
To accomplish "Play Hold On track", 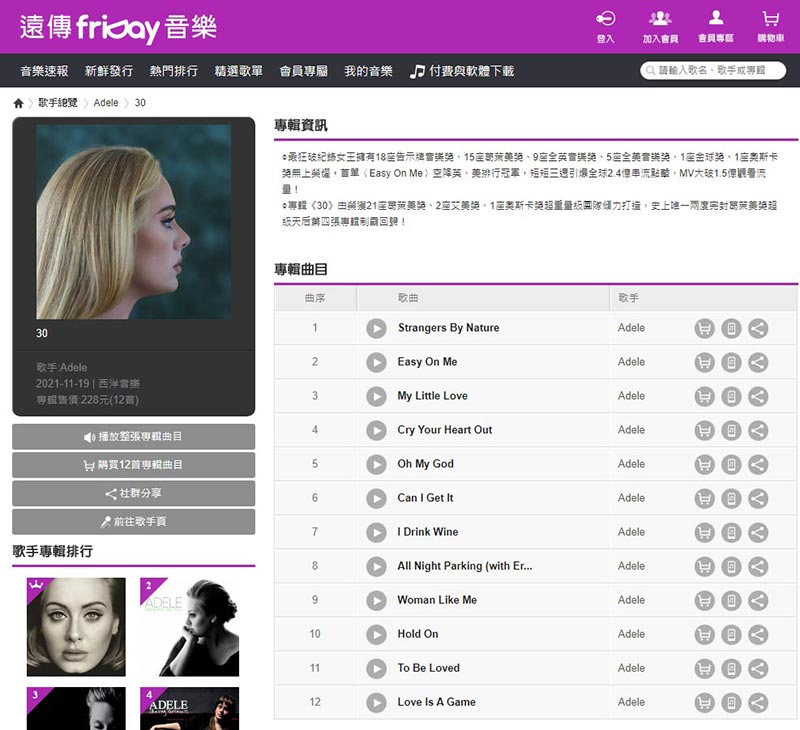I will coord(377,635).
